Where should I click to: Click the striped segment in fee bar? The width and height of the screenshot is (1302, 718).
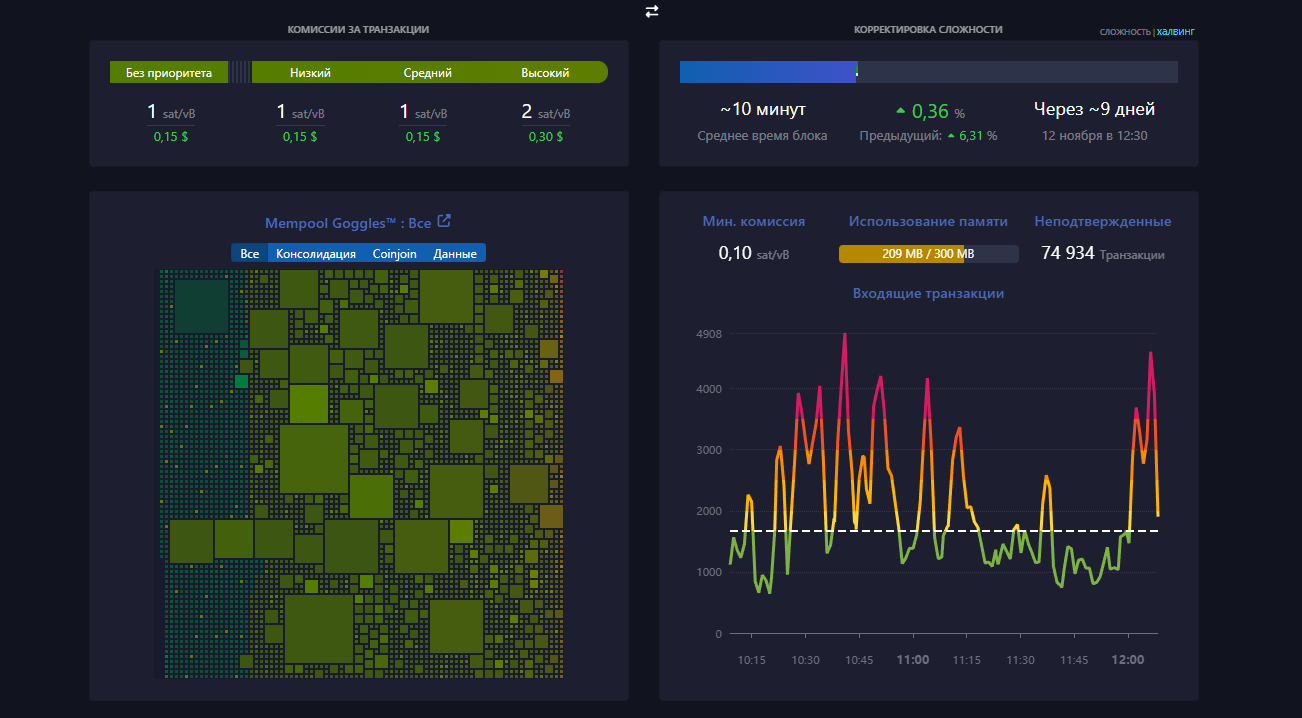point(240,73)
